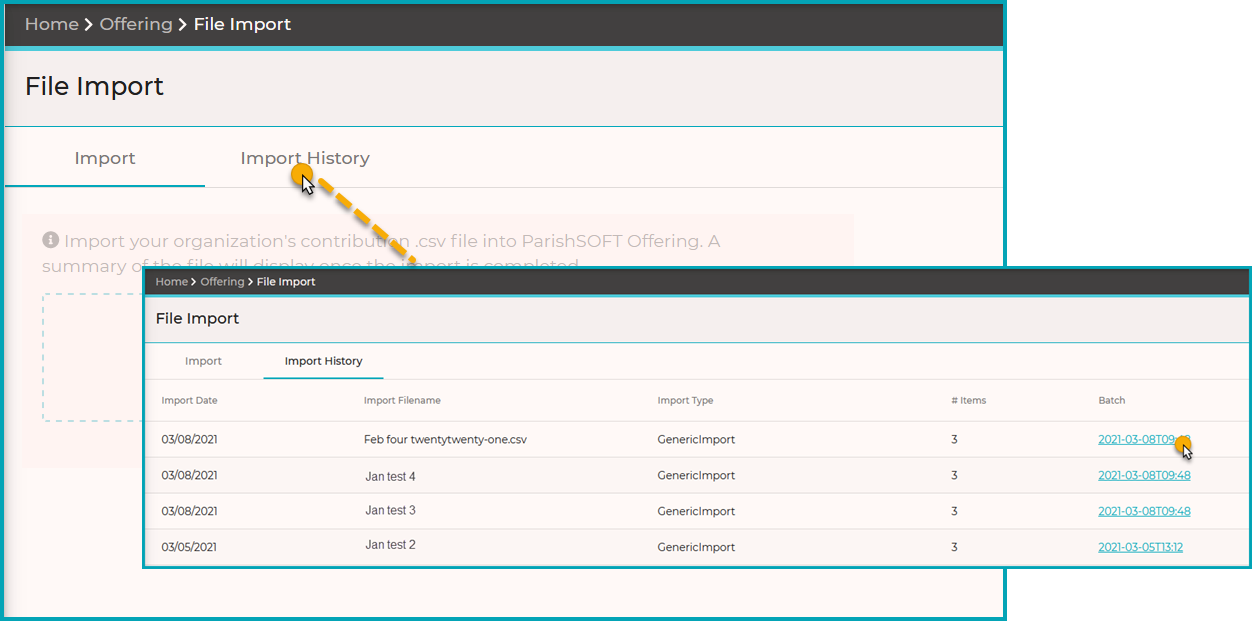
Task: Open the batch link for Jan test 3
Action: [x=1144, y=511]
